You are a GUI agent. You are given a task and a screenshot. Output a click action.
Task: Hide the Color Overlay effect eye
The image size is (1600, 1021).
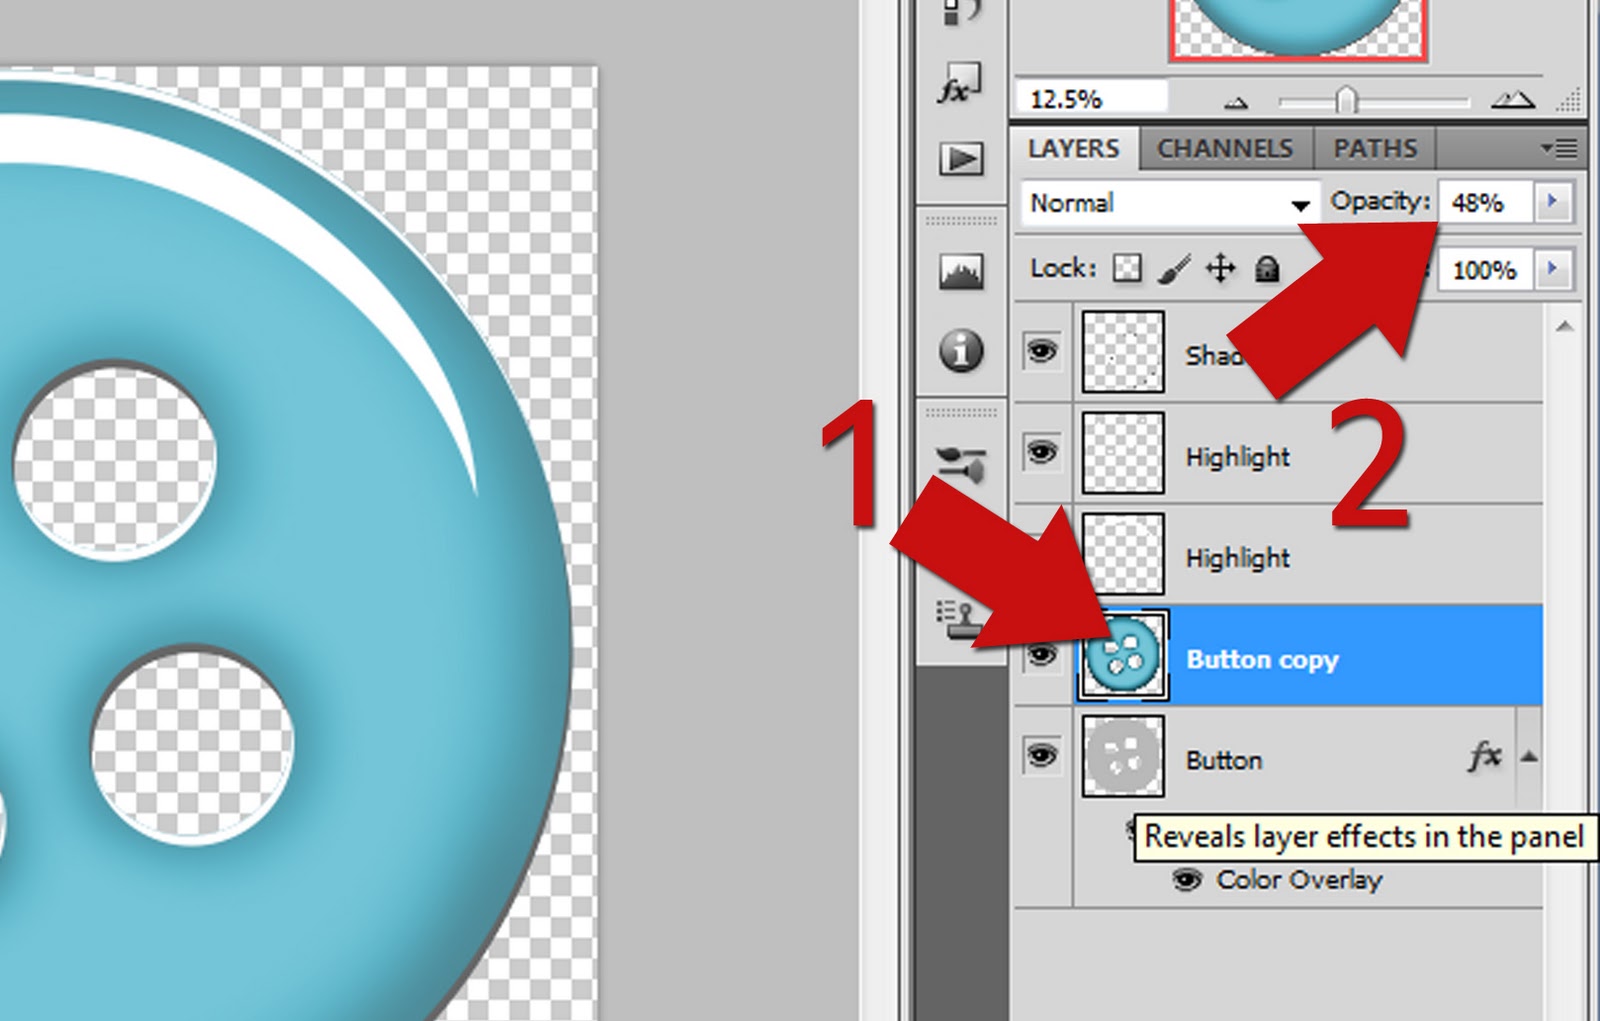[1187, 880]
